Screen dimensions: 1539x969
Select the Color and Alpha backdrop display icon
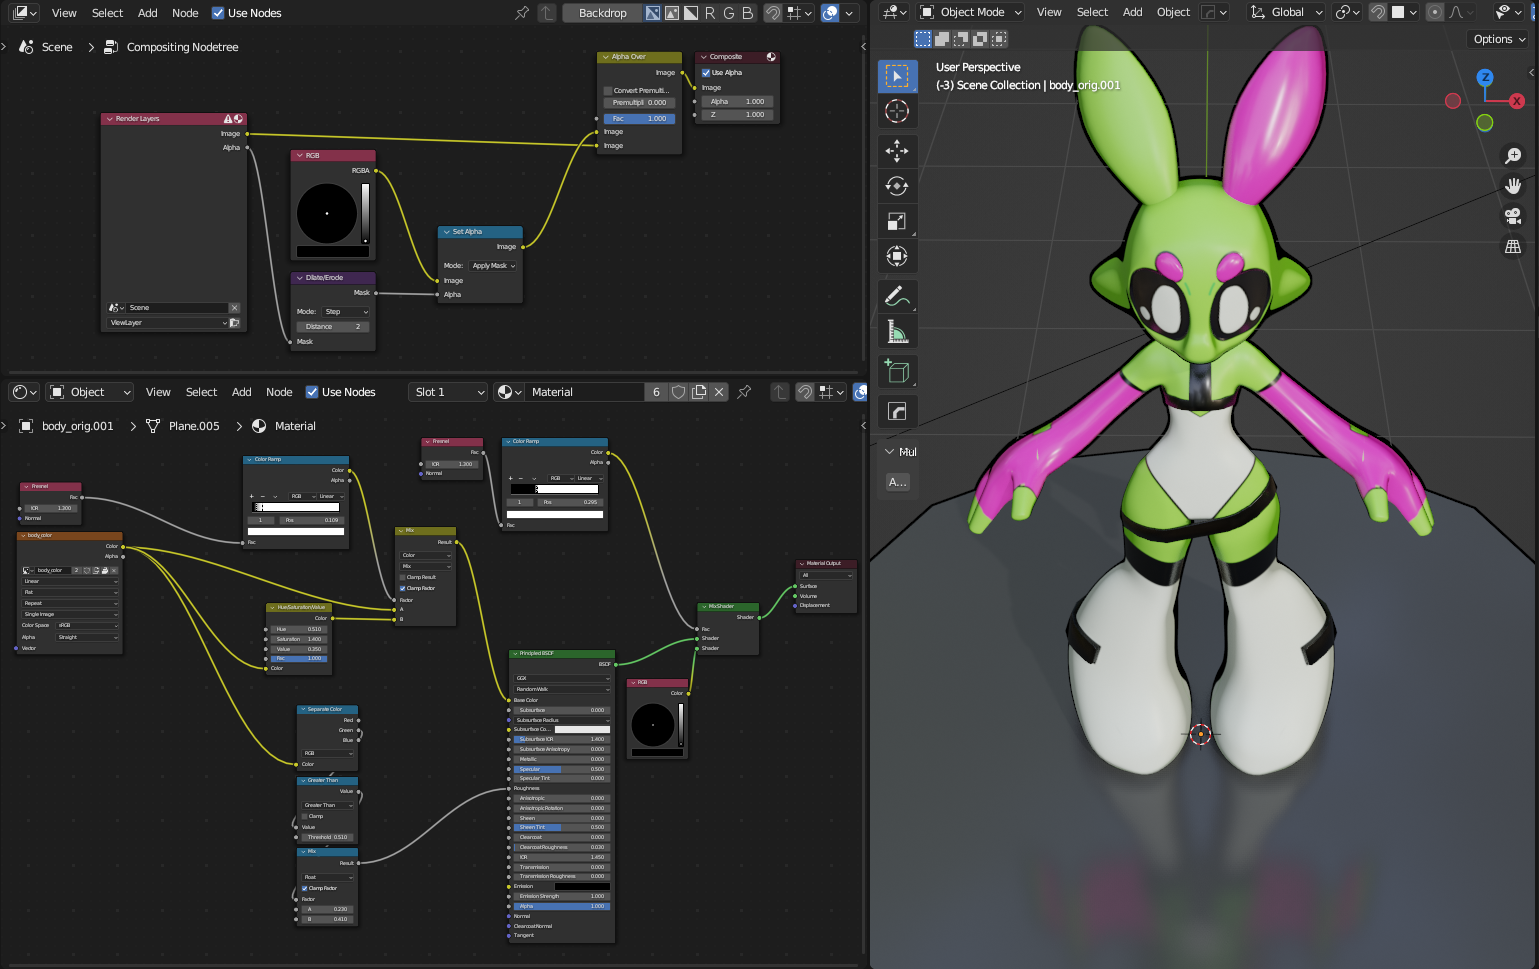653,13
